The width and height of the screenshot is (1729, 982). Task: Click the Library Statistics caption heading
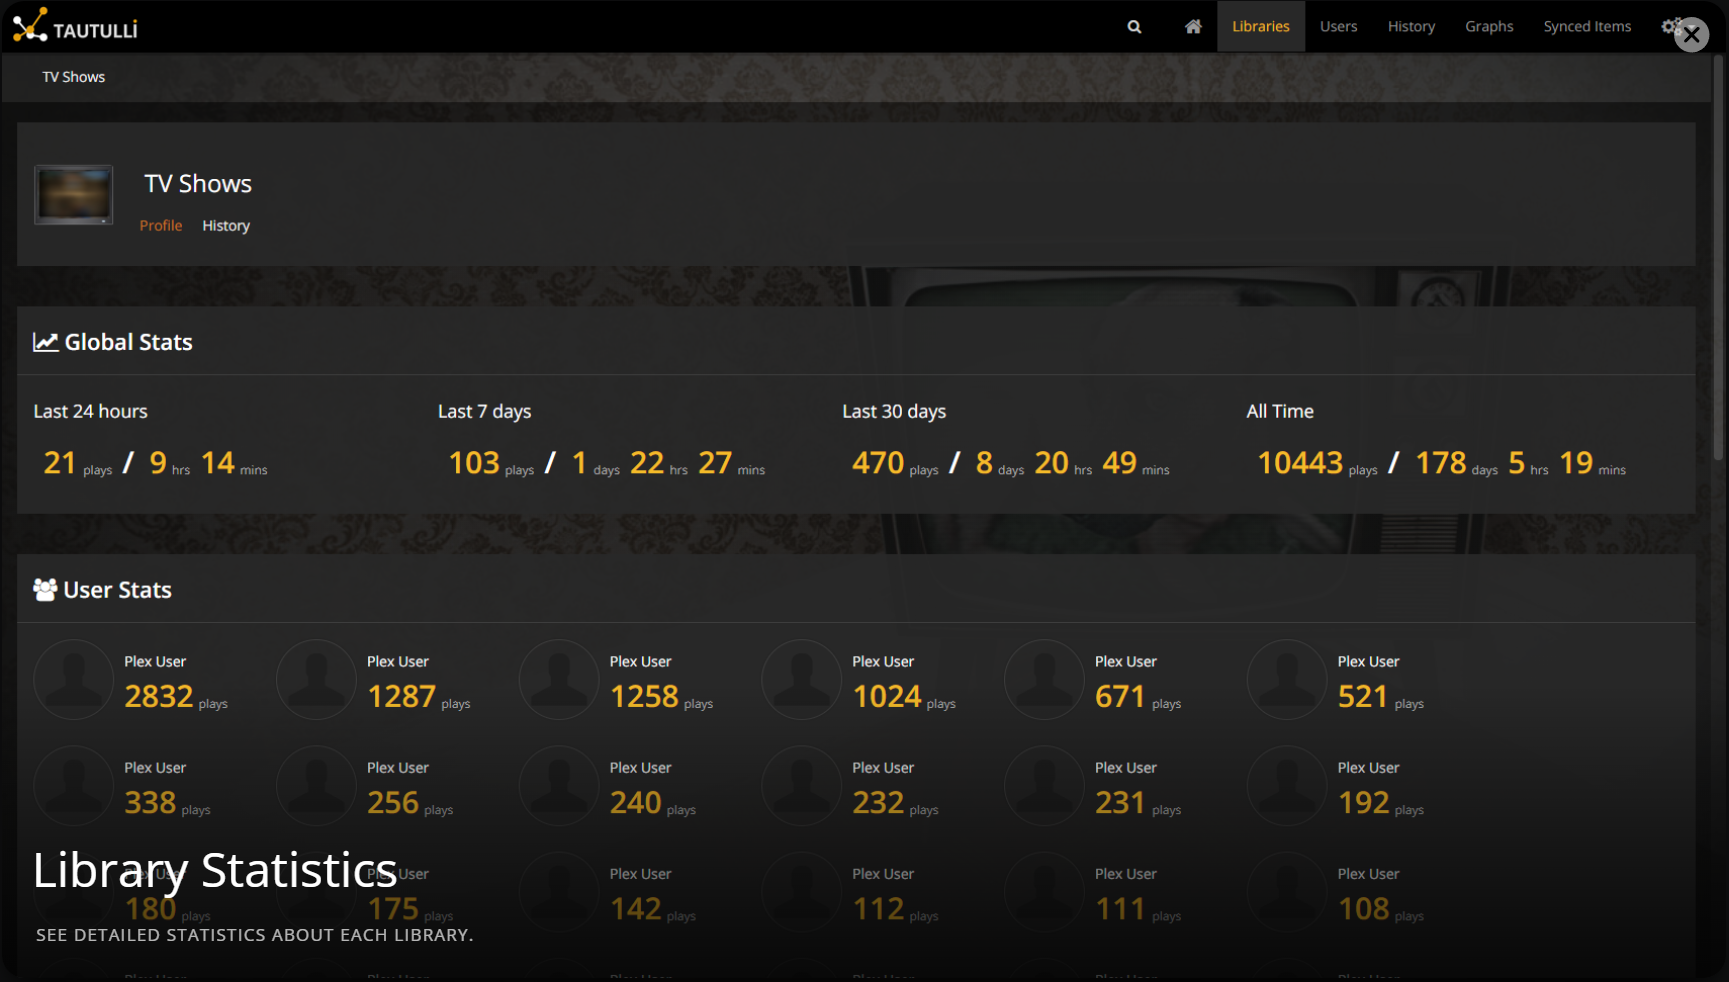pyautogui.click(x=215, y=870)
